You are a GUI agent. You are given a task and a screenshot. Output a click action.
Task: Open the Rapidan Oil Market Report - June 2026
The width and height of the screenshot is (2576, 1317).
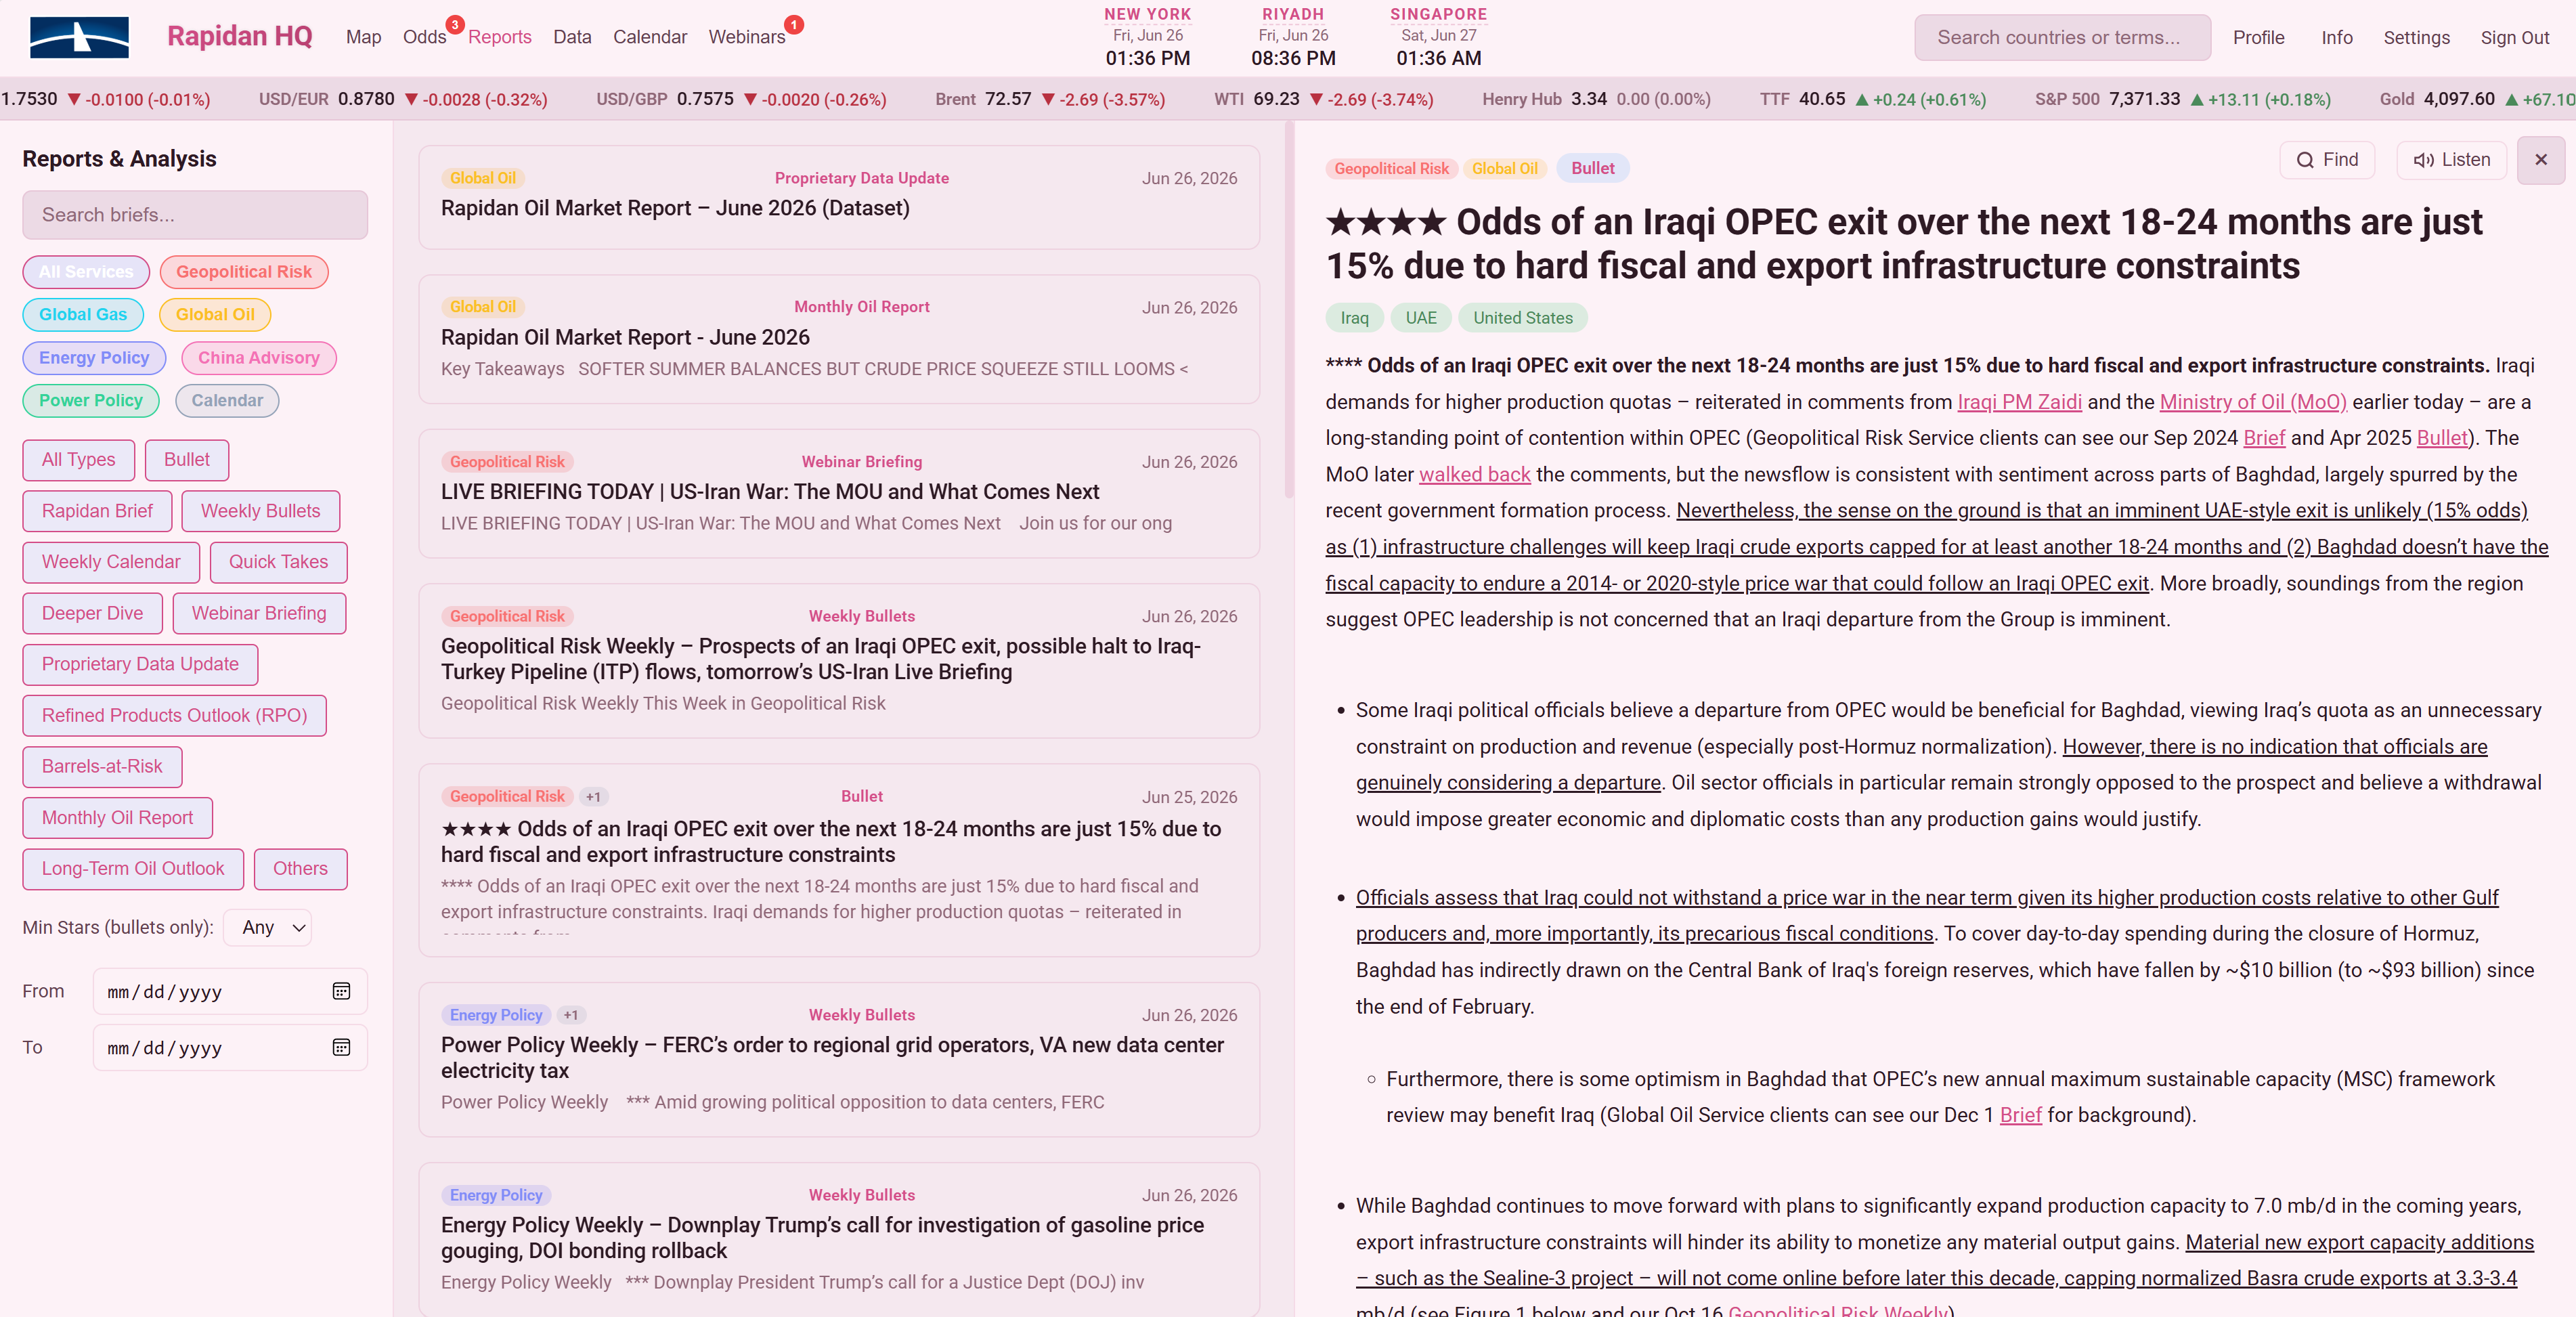pyautogui.click(x=838, y=339)
